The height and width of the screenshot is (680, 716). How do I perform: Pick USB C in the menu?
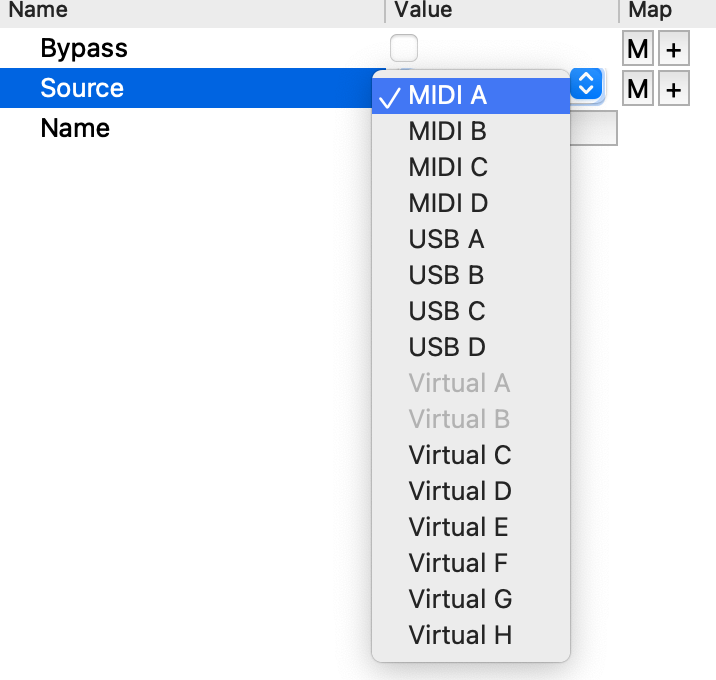[446, 311]
